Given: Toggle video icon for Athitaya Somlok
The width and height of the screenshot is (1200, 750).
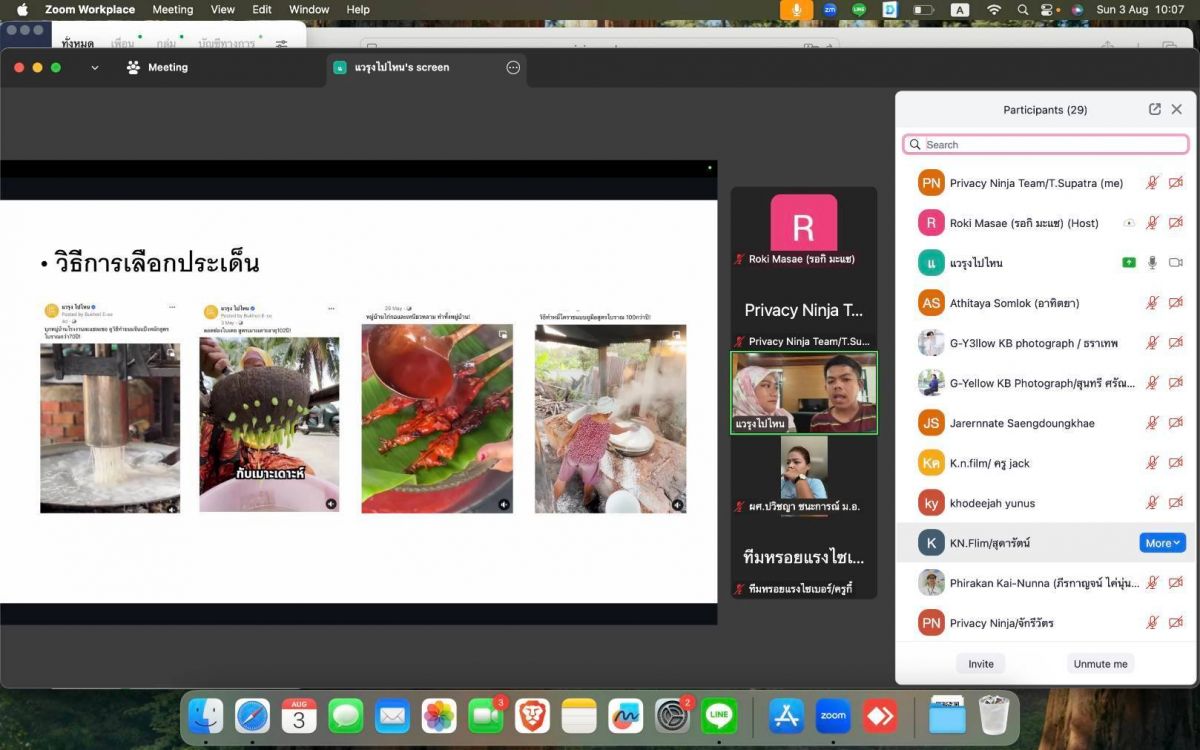Looking at the screenshot, I should (1176, 303).
